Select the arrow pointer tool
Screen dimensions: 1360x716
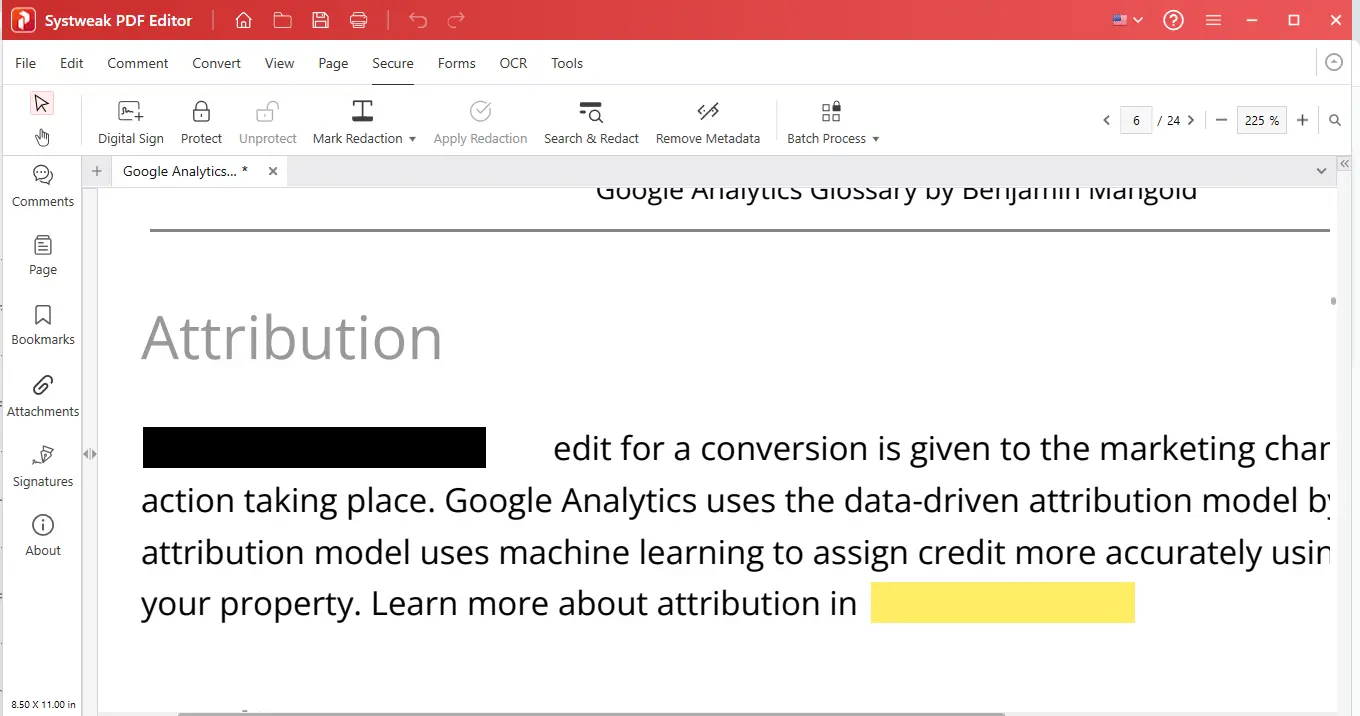coord(41,103)
